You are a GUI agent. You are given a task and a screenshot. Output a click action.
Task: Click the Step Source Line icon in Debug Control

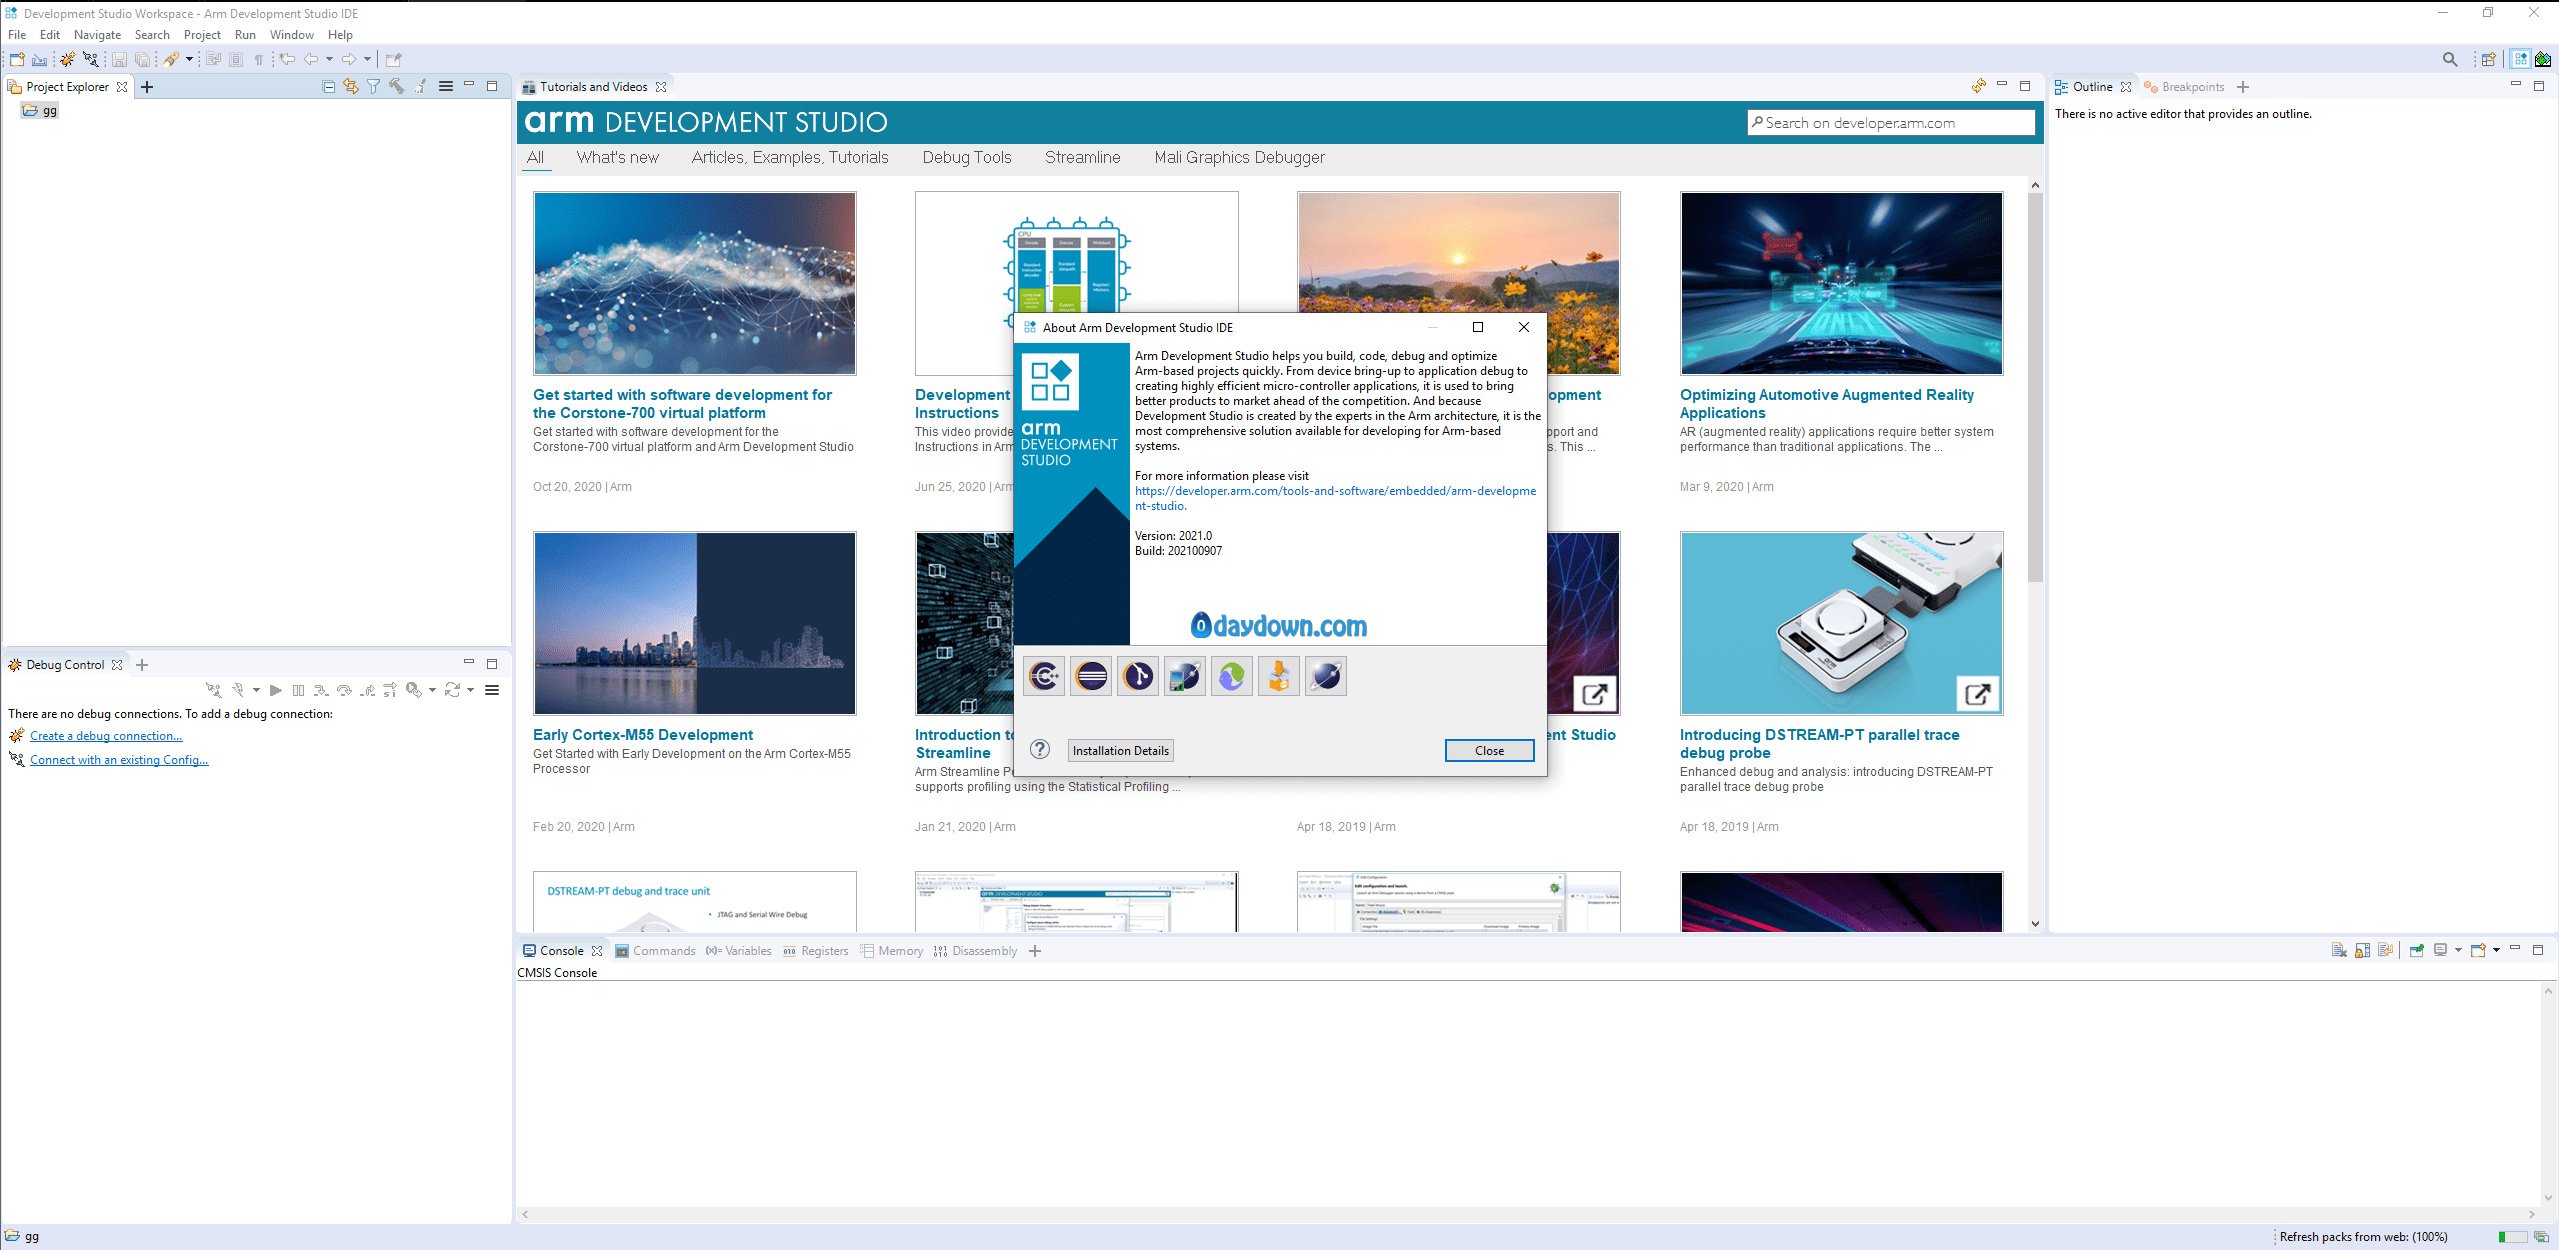pyautogui.click(x=320, y=690)
